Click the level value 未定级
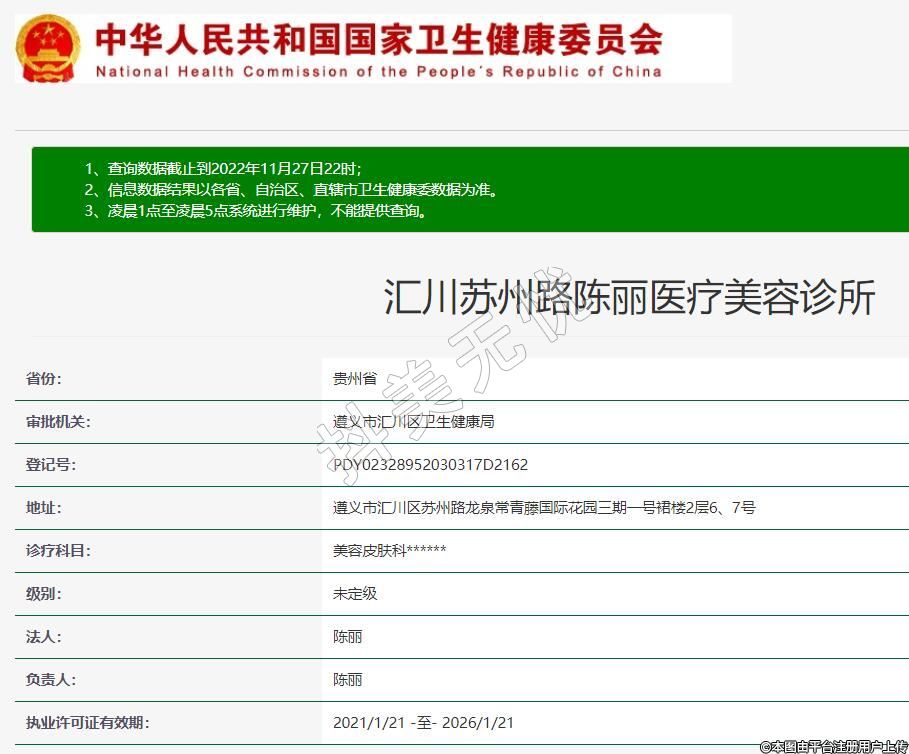The image size is (909, 754). tap(354, 594)
